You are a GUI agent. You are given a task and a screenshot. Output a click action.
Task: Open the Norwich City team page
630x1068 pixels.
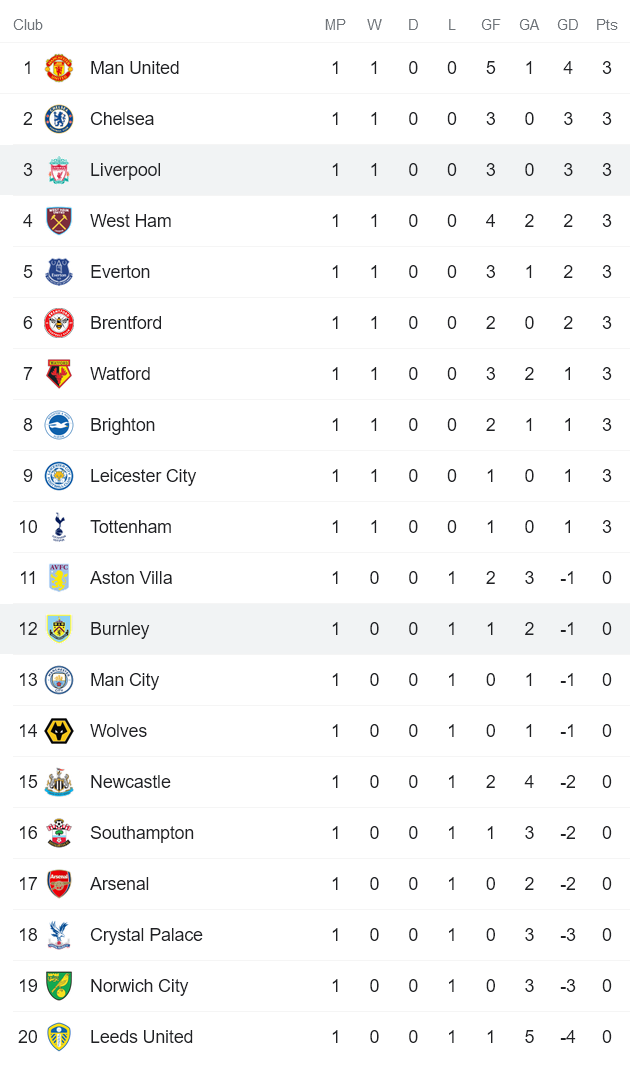pyautogui.click(x=139, y=986)
